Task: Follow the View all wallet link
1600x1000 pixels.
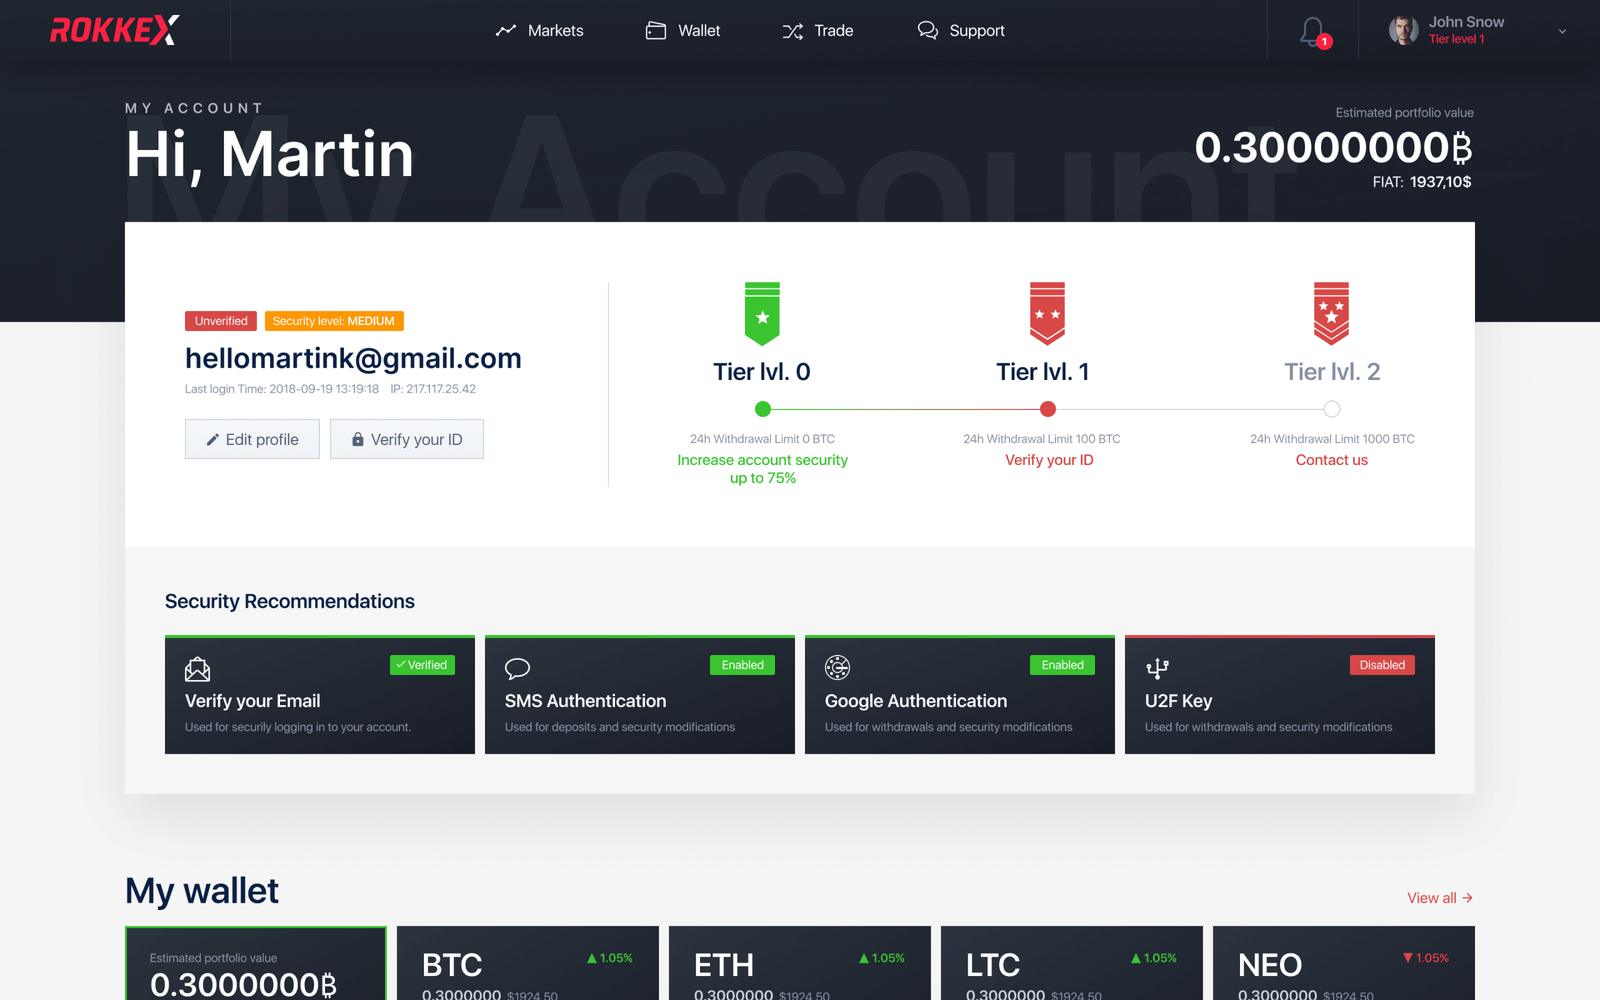Action: (x=1439, y=898)
